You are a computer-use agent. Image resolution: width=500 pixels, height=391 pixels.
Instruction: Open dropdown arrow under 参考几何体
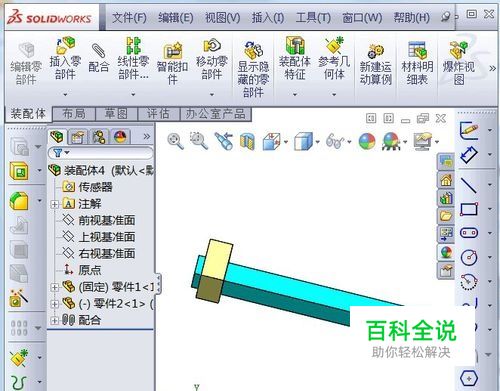(334, 95)
